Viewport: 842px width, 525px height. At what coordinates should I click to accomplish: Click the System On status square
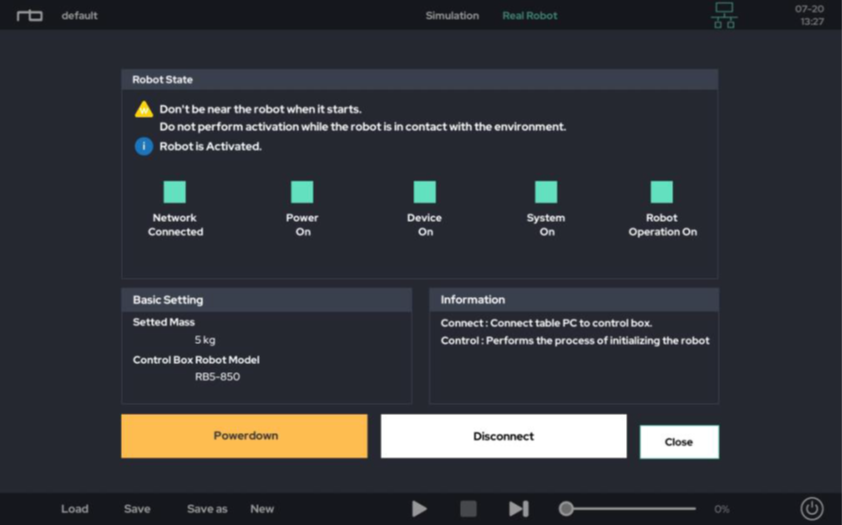click(x=546, y=192)
